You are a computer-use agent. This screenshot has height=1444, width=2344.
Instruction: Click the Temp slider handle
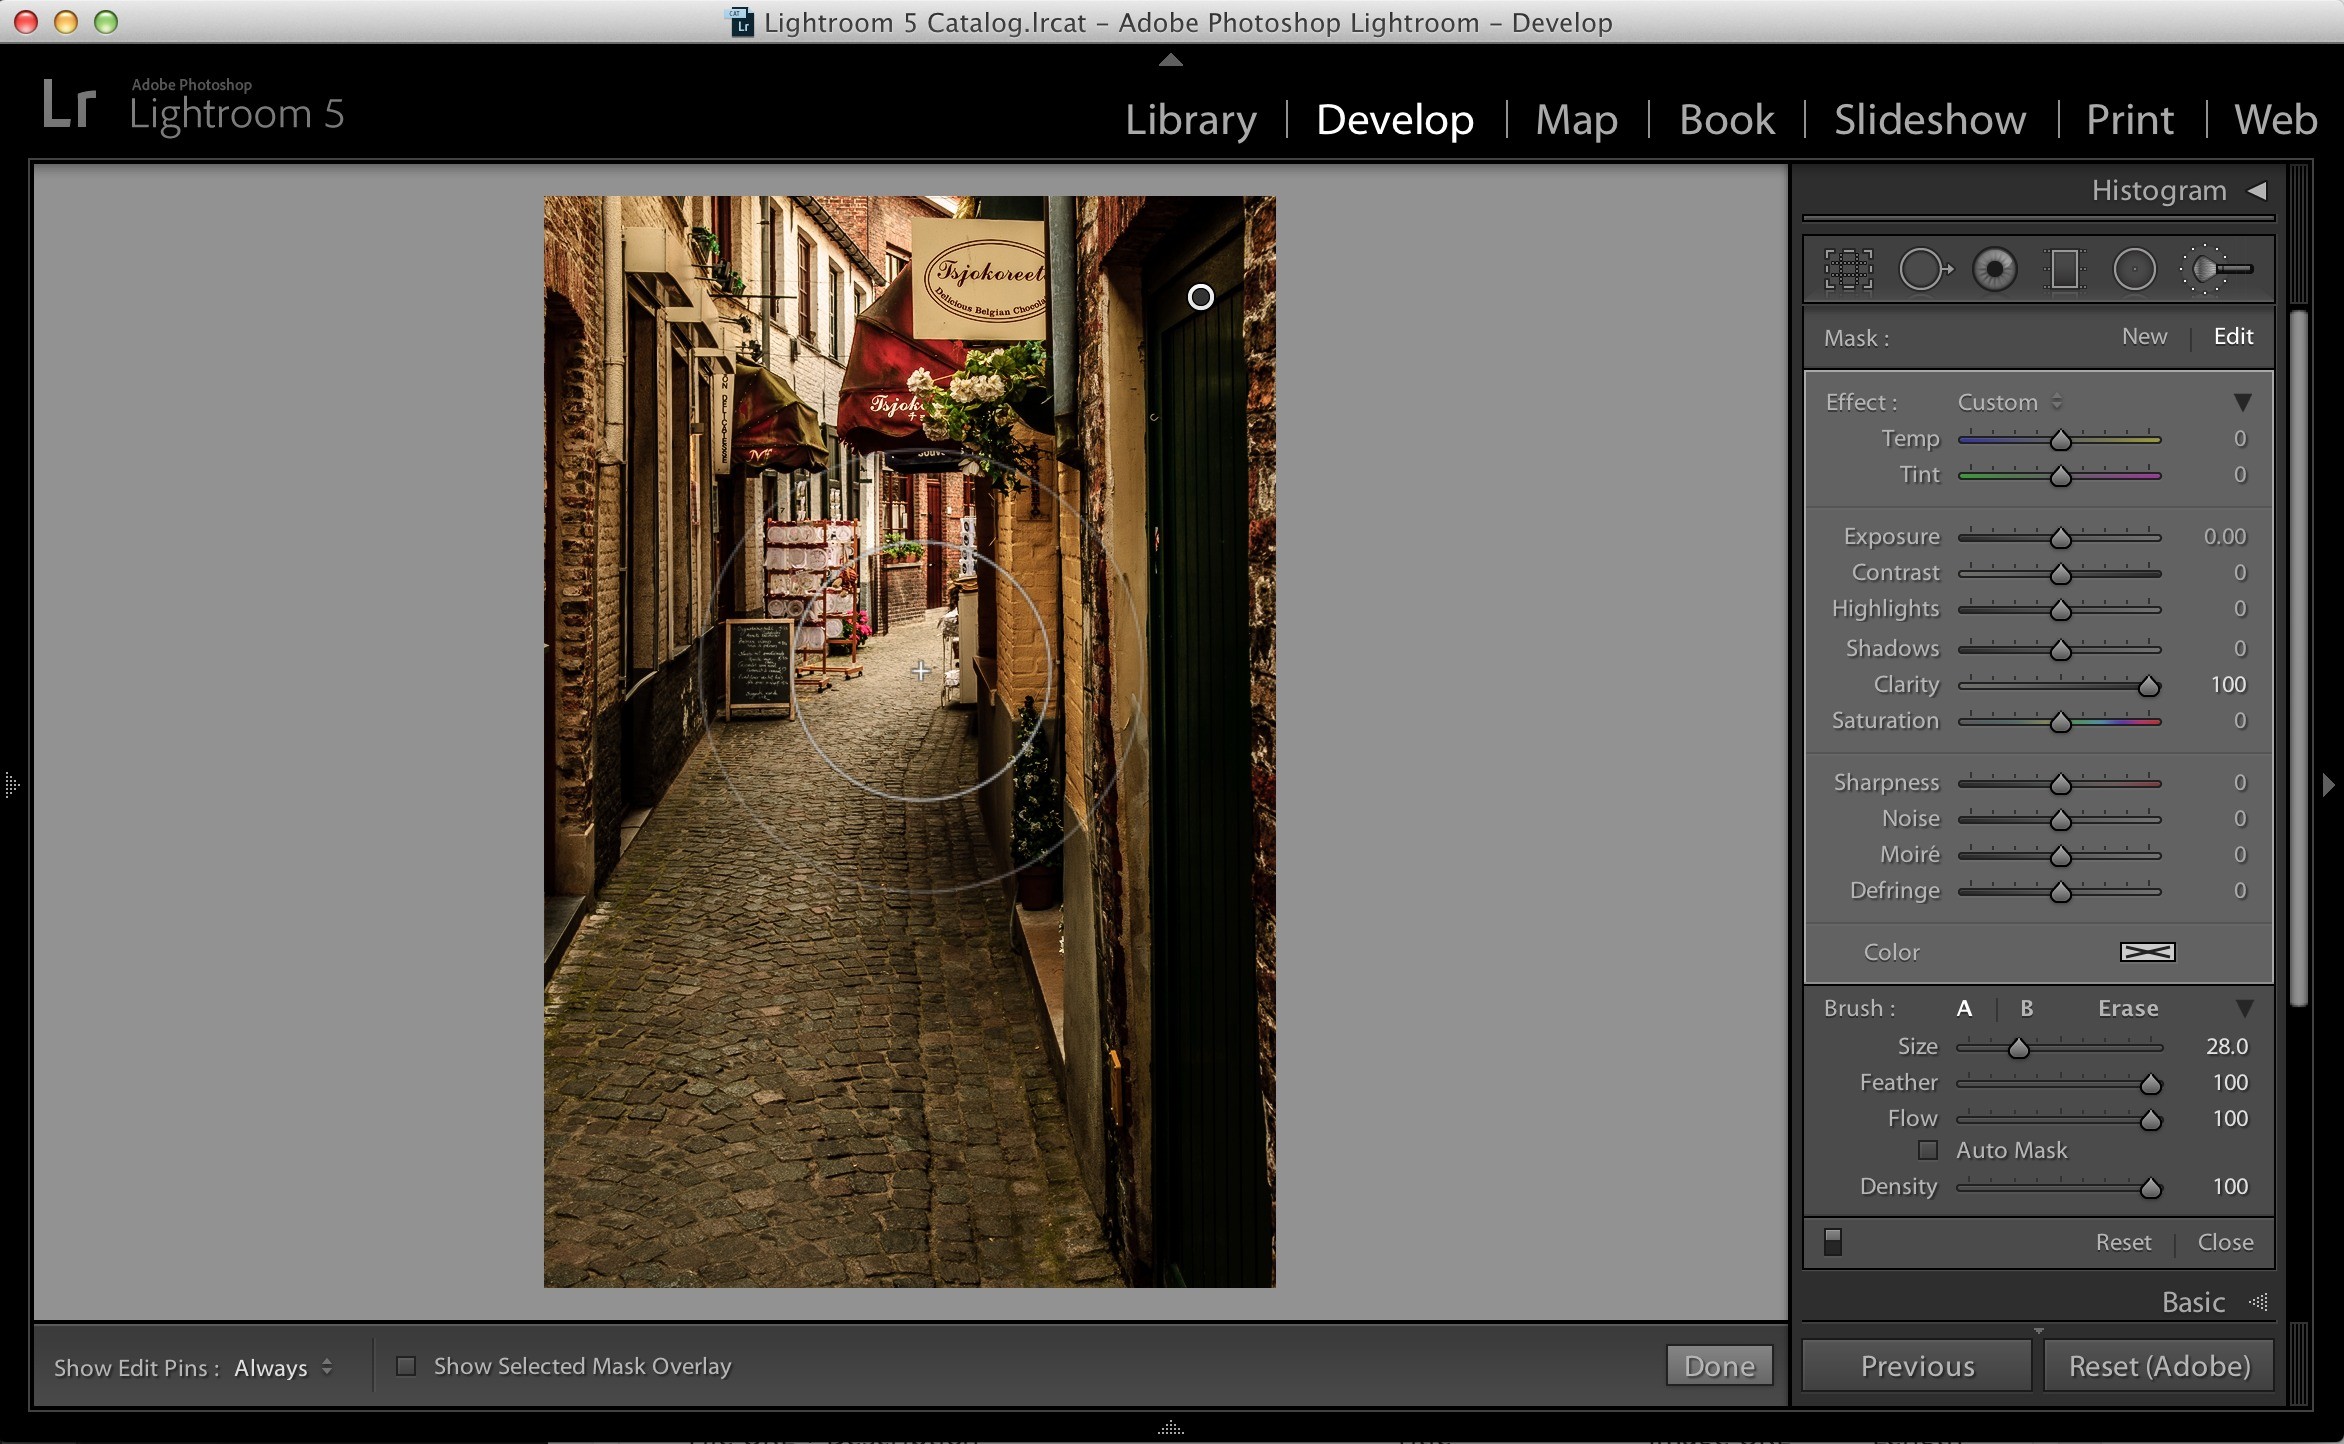coord(2060,440)
